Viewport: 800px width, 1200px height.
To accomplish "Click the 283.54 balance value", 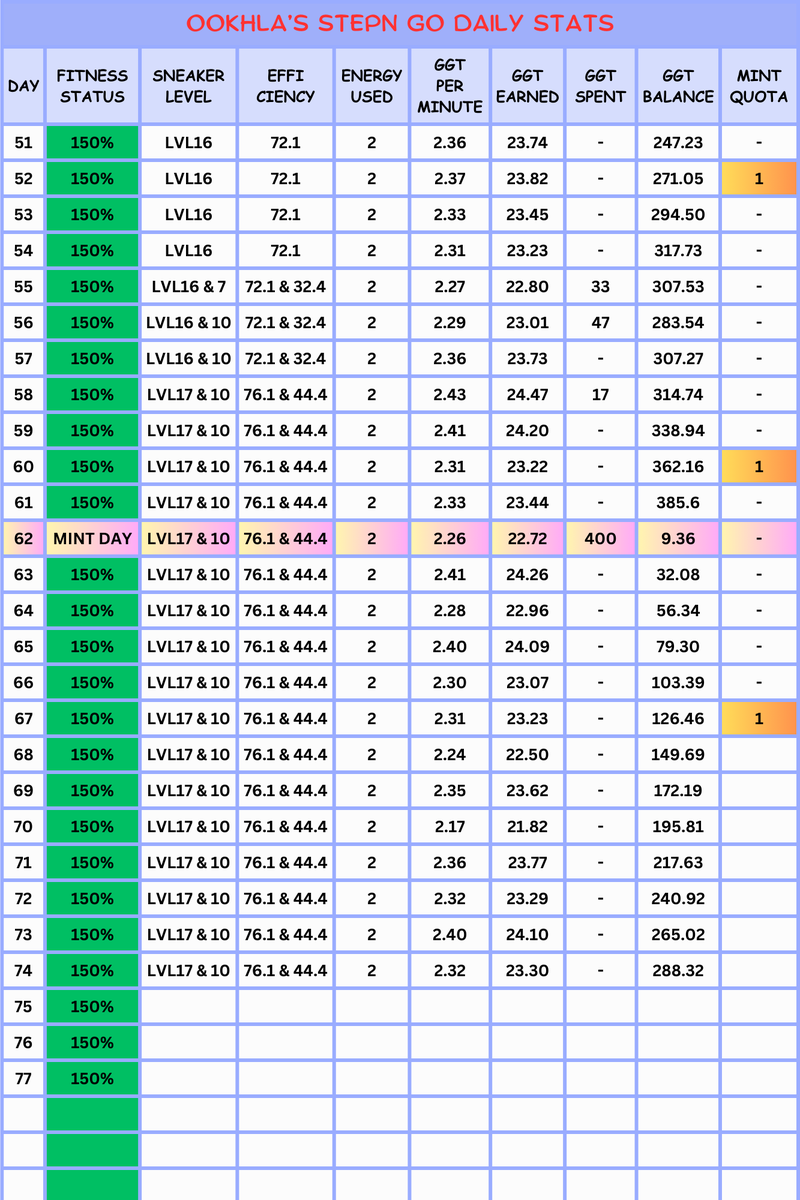I will (678, 323).
